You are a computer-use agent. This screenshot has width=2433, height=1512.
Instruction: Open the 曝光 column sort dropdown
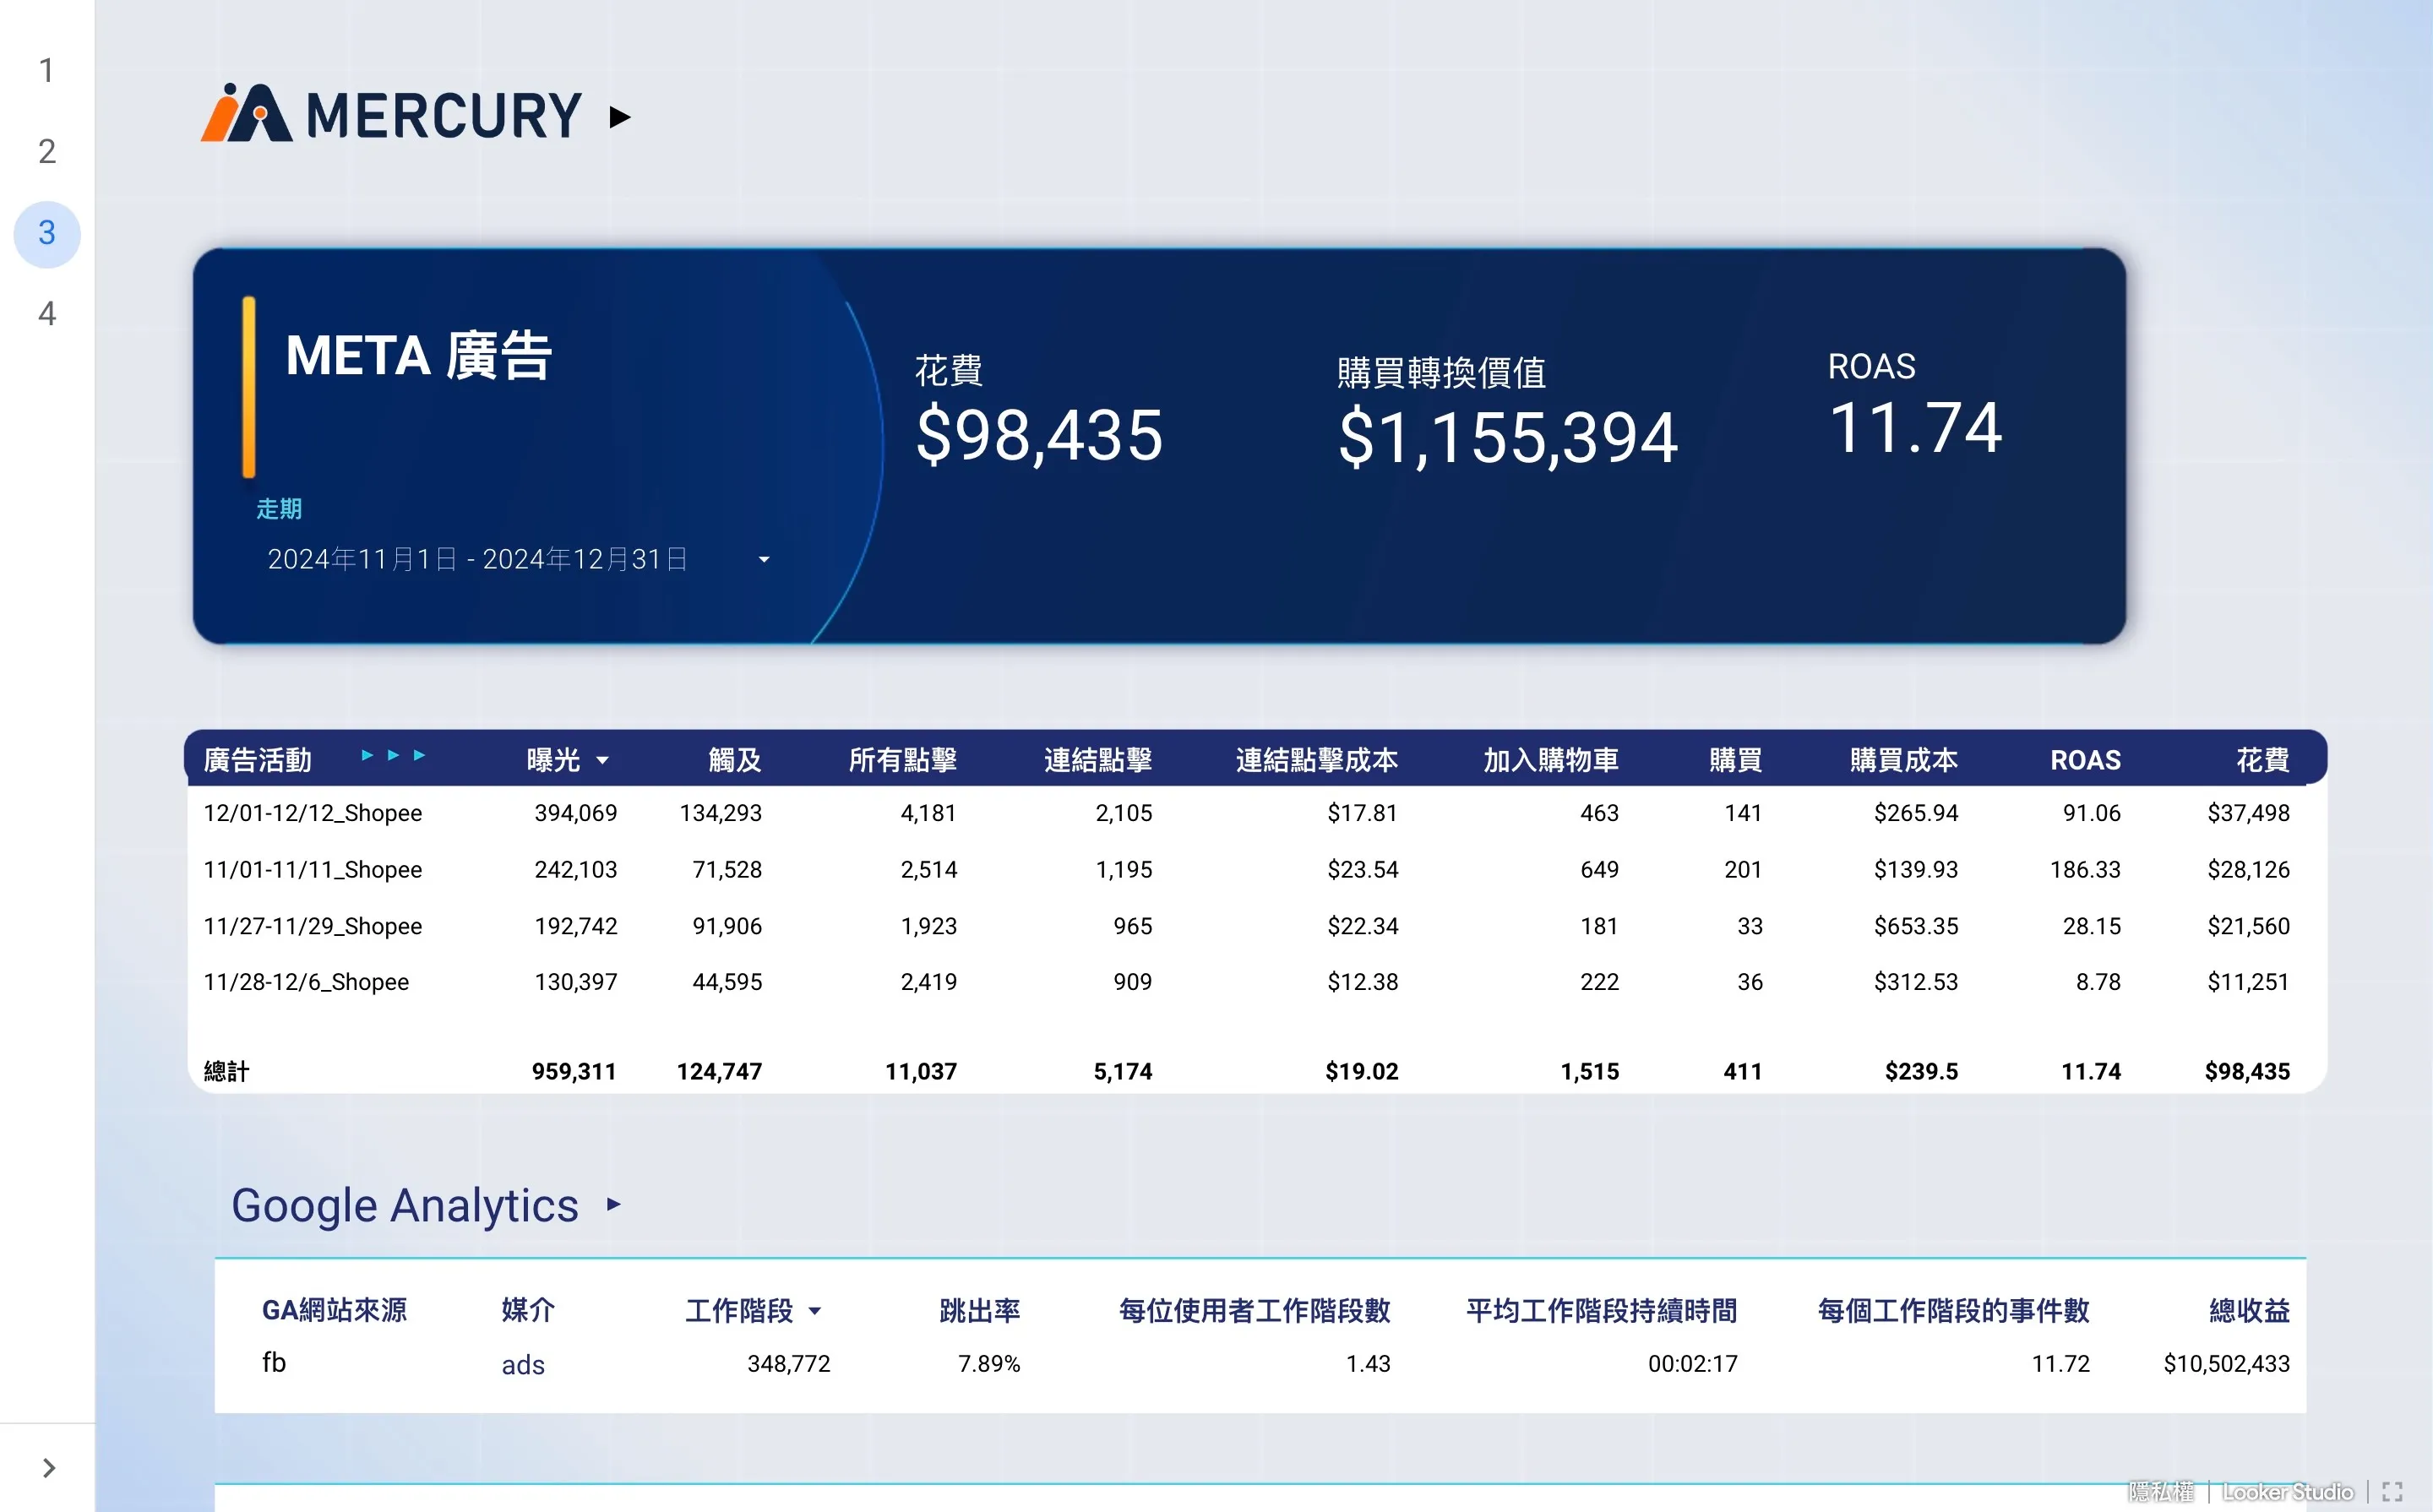point(604,760)
